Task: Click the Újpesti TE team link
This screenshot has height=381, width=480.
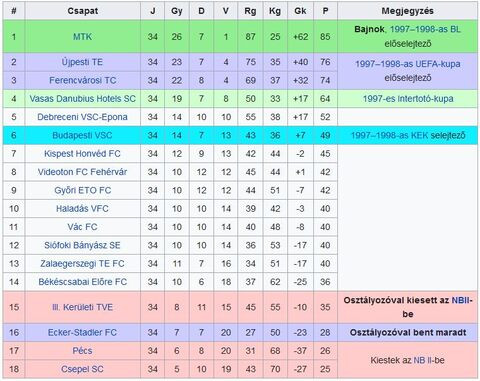Action: 82,62
